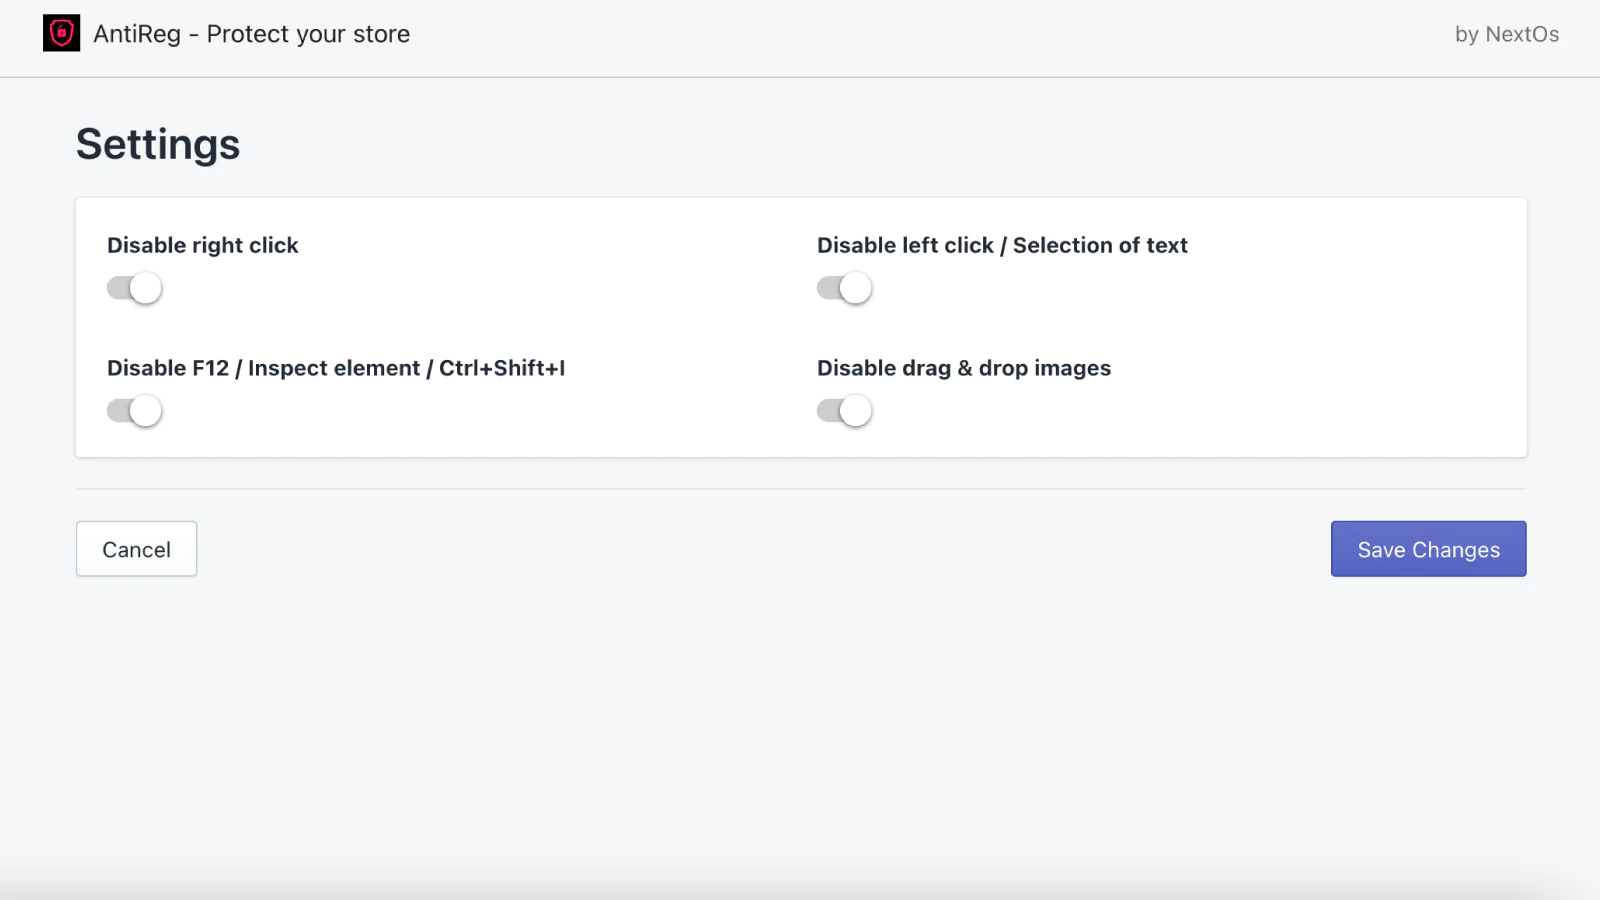Toggle Disable left click / Selection switch

(845, 288)
